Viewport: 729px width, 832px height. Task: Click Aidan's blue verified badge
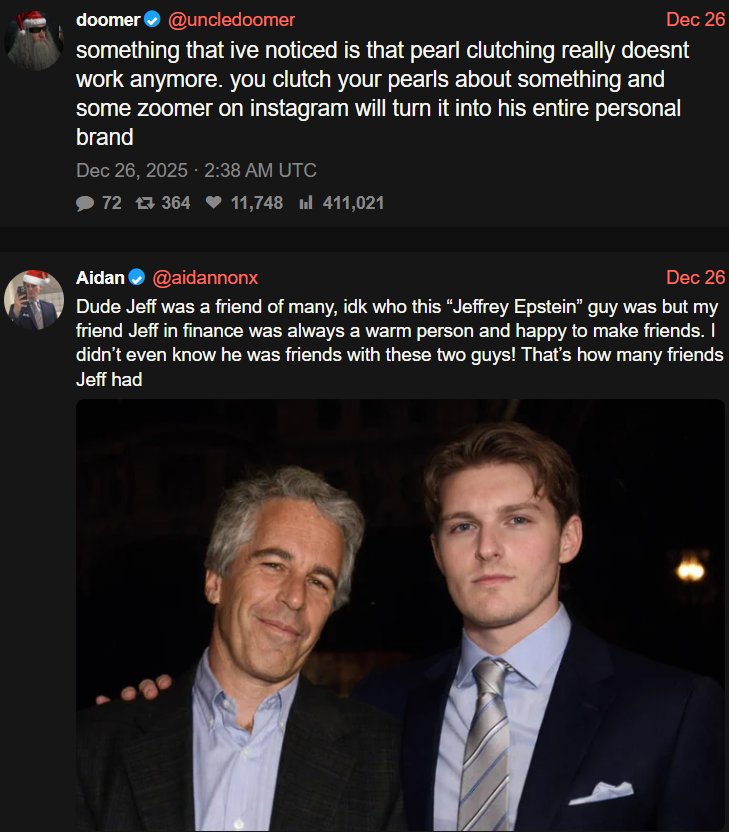[x=136, y=277]
